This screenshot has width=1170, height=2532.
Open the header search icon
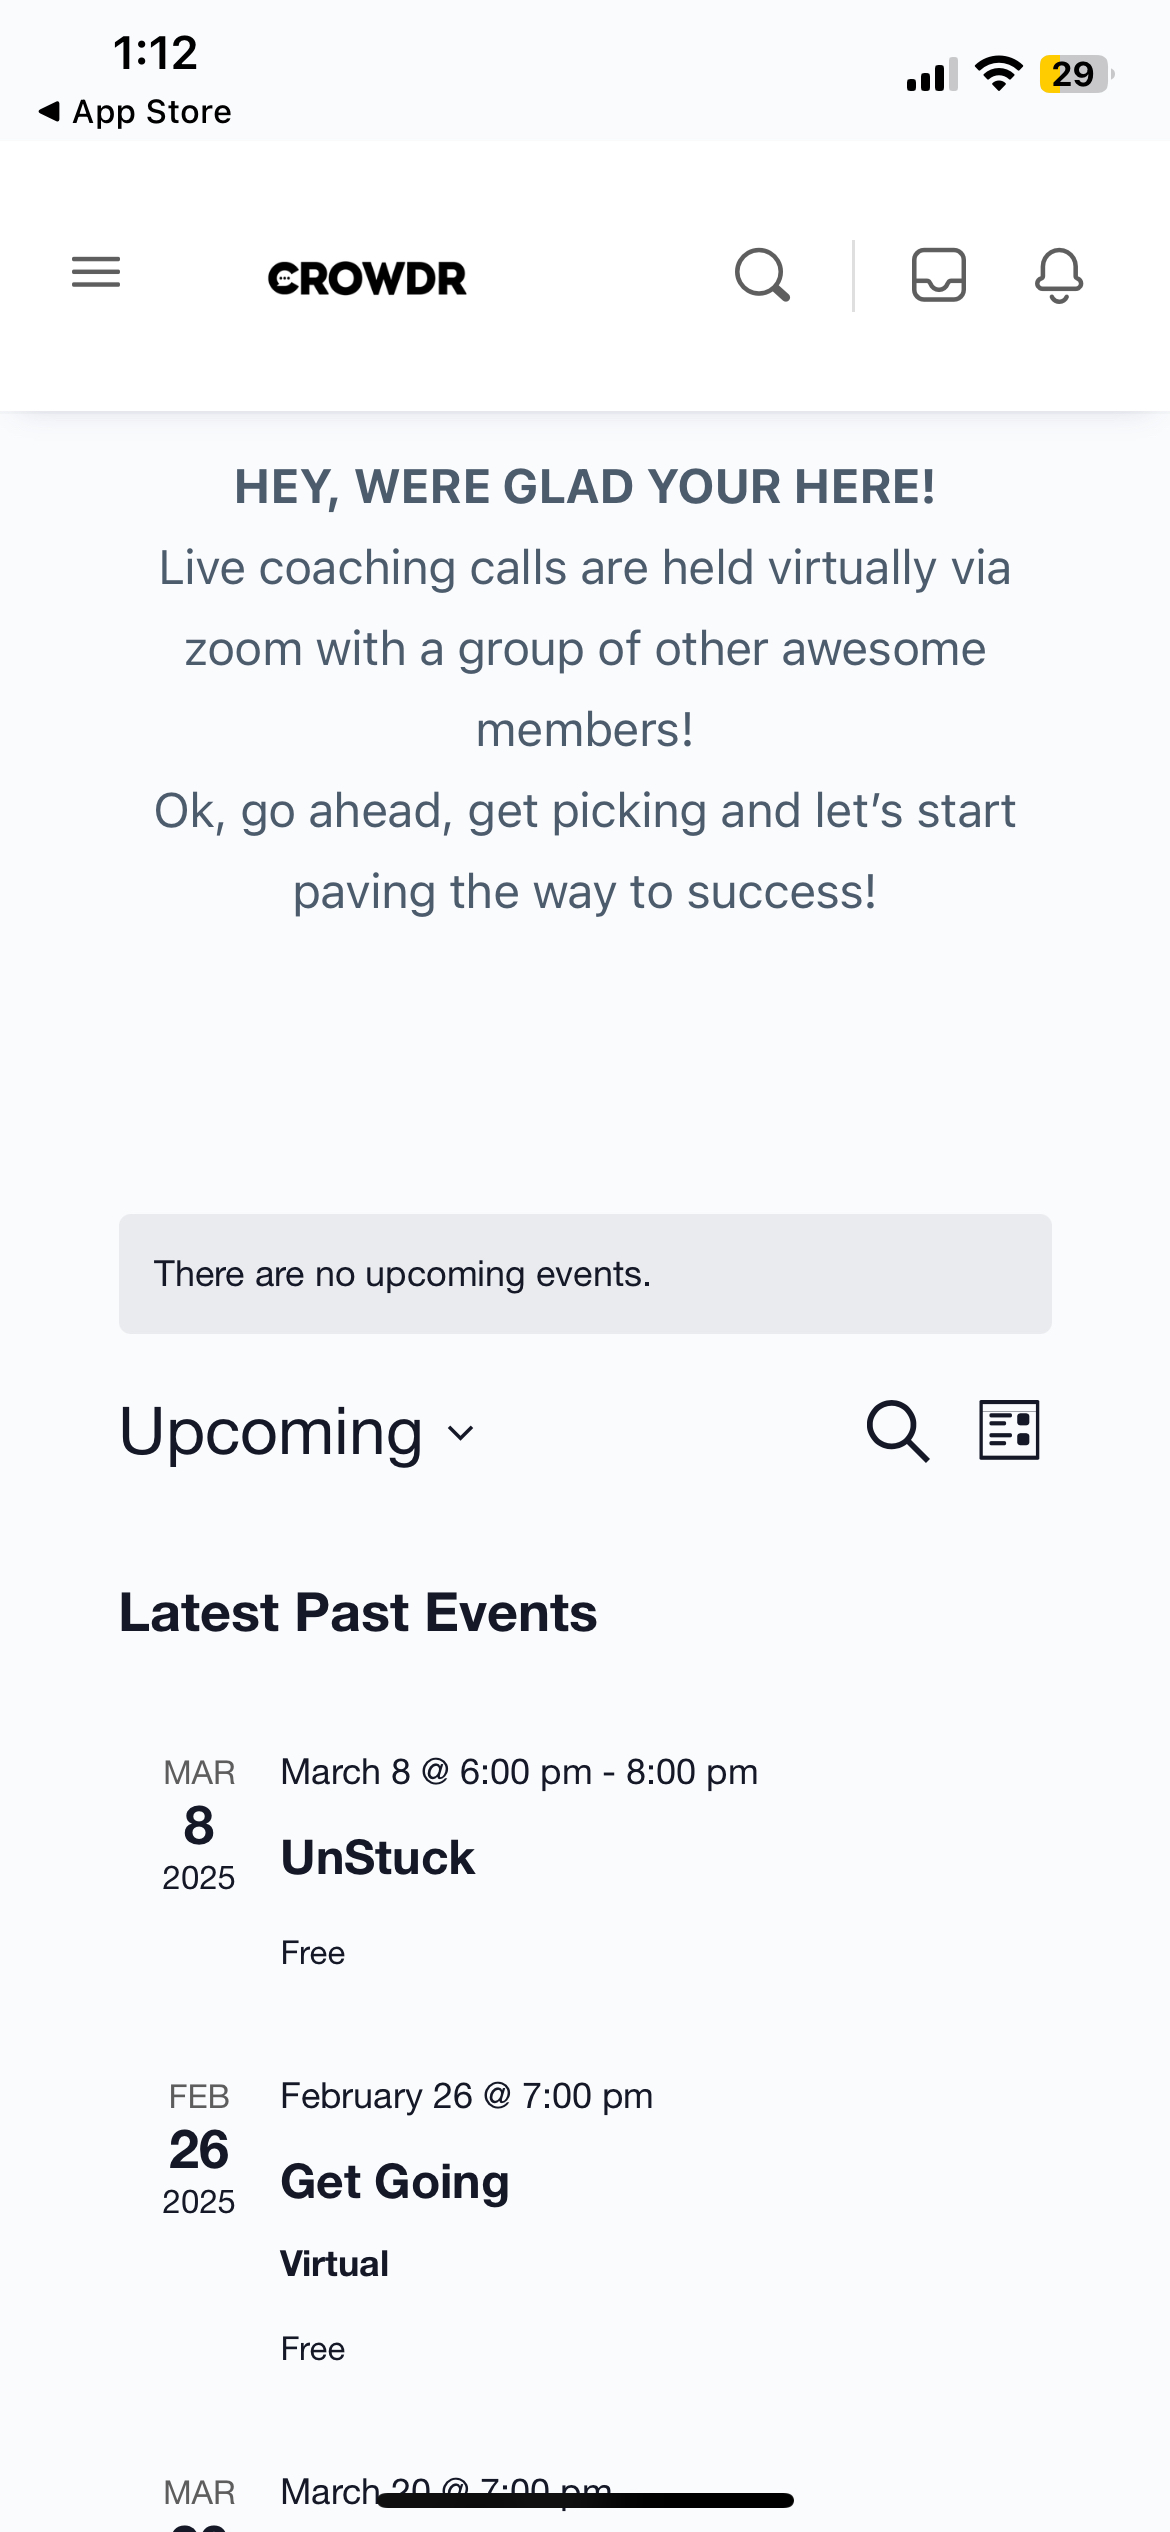click(762, 275)
